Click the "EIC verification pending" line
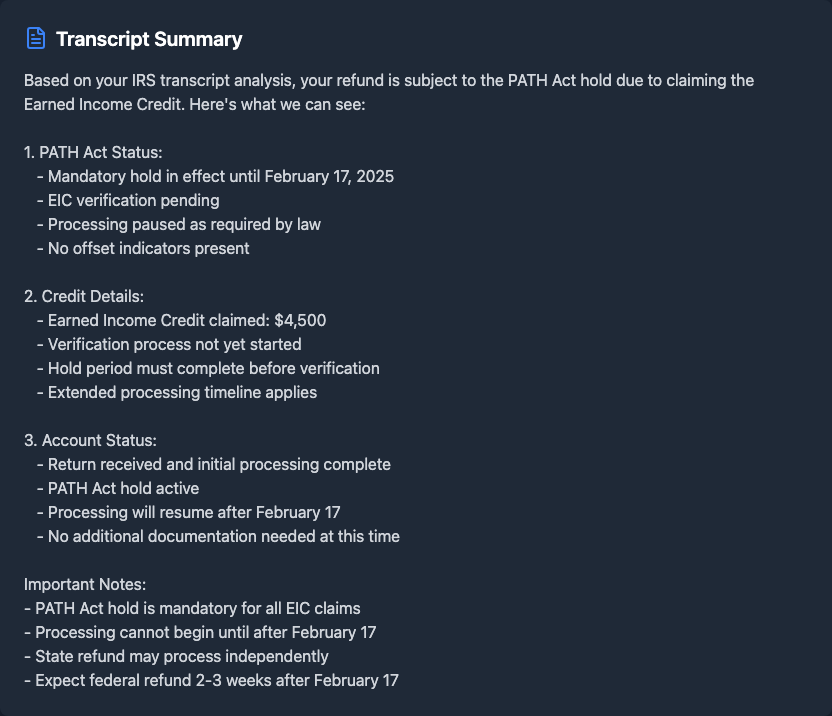The height and width of the screenshot is (716, 832). pyautogui.click(x=133, y=200)
